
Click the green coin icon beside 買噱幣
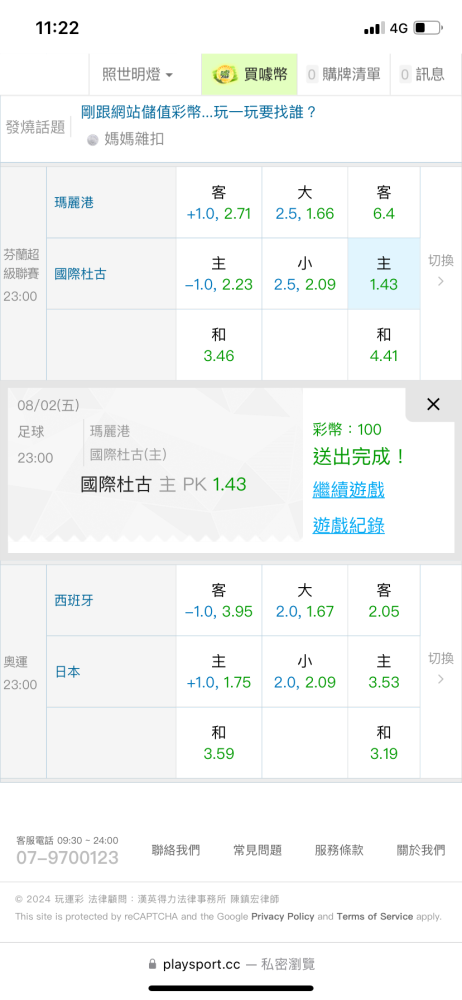click(x=225, y=75)
